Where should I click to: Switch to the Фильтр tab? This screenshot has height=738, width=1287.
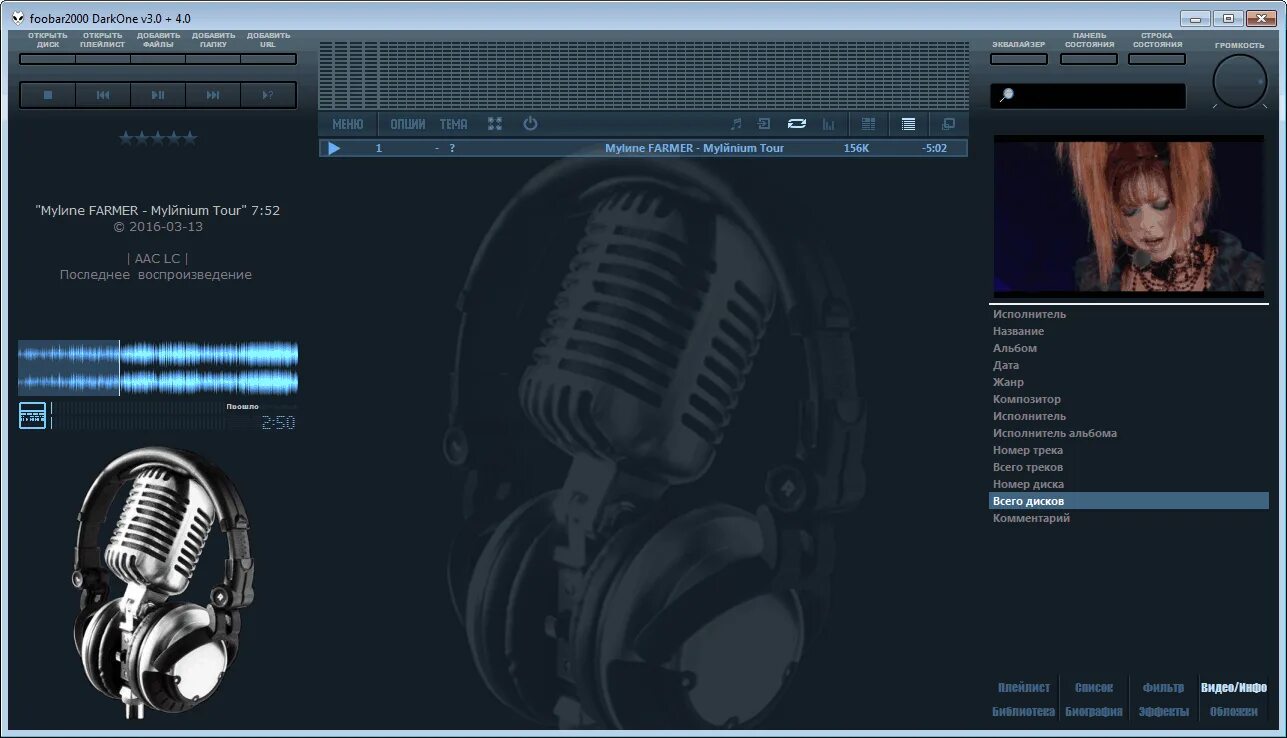coord(1164,688)
